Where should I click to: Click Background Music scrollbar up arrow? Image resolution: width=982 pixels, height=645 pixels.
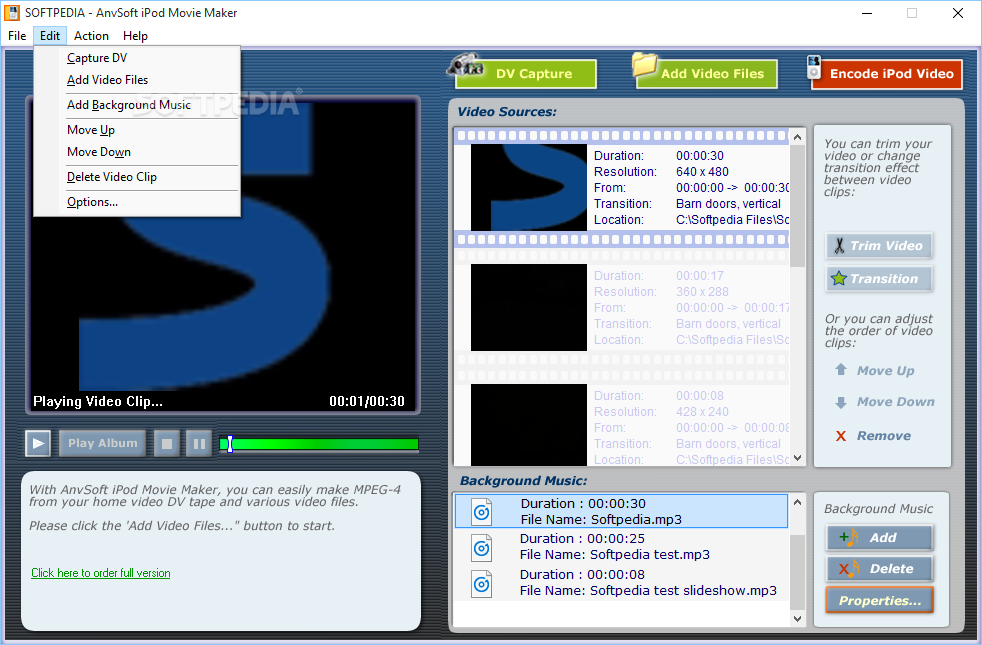tap(797, 502)
